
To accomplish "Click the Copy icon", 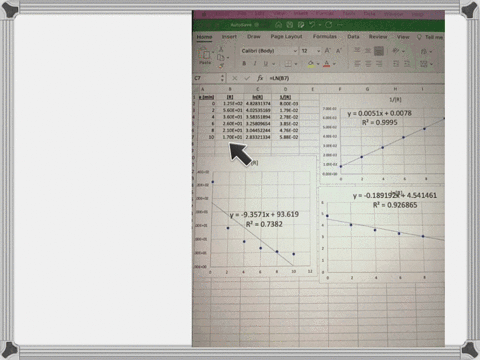I will click(x=220, y=58).
